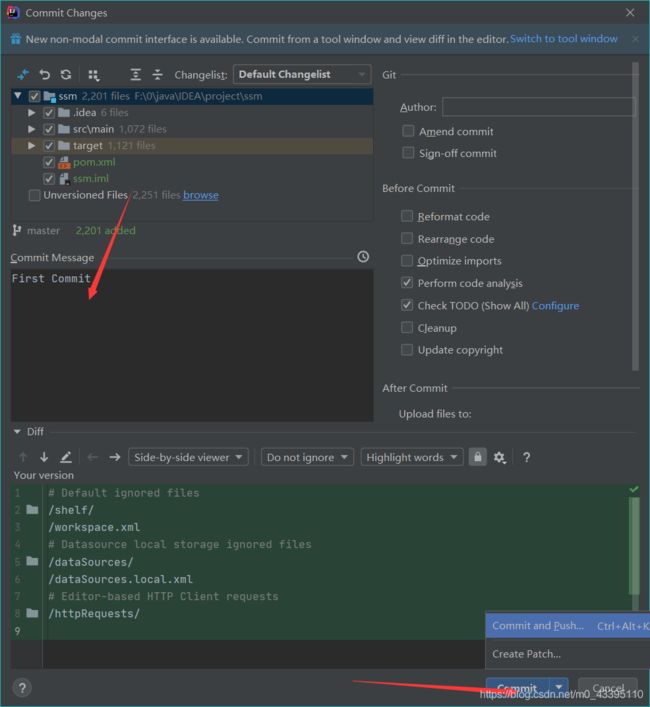
Task: Click the browse unversioned files link
Action: [x=201, y=195]
